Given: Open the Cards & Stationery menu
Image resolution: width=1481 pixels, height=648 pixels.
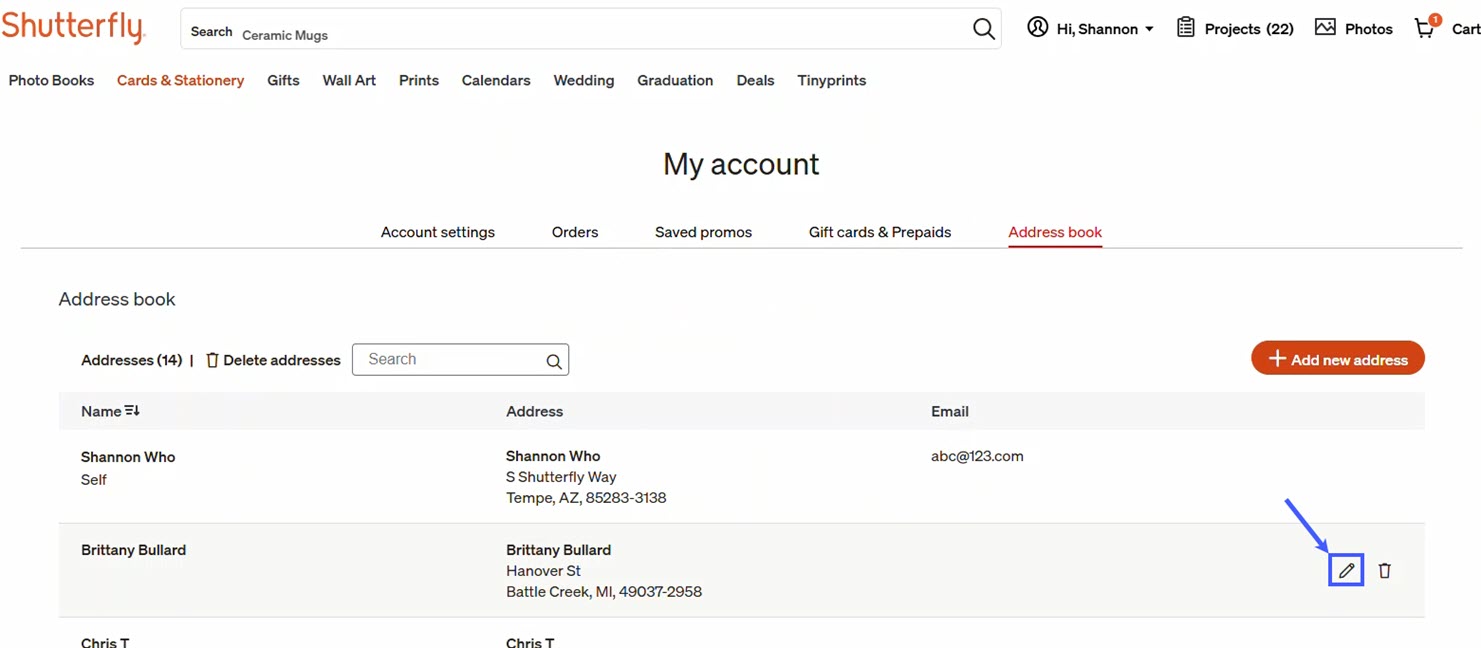Looking at the screenshot, I should click(180, 80).
